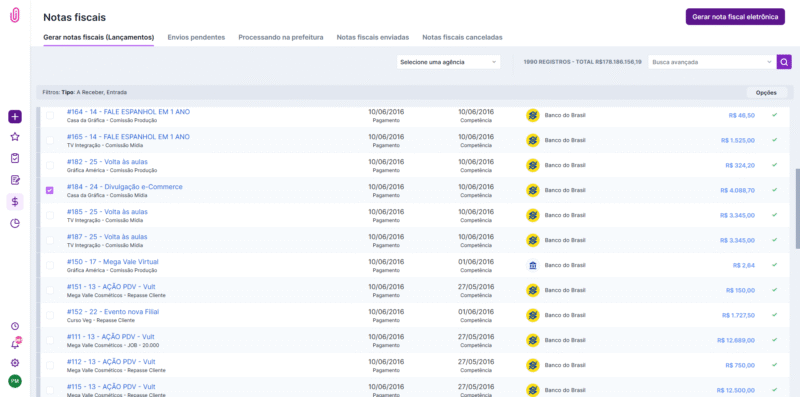Open the Selecione uma agência dropdown

pyautogui.click(x=448, y=62)
